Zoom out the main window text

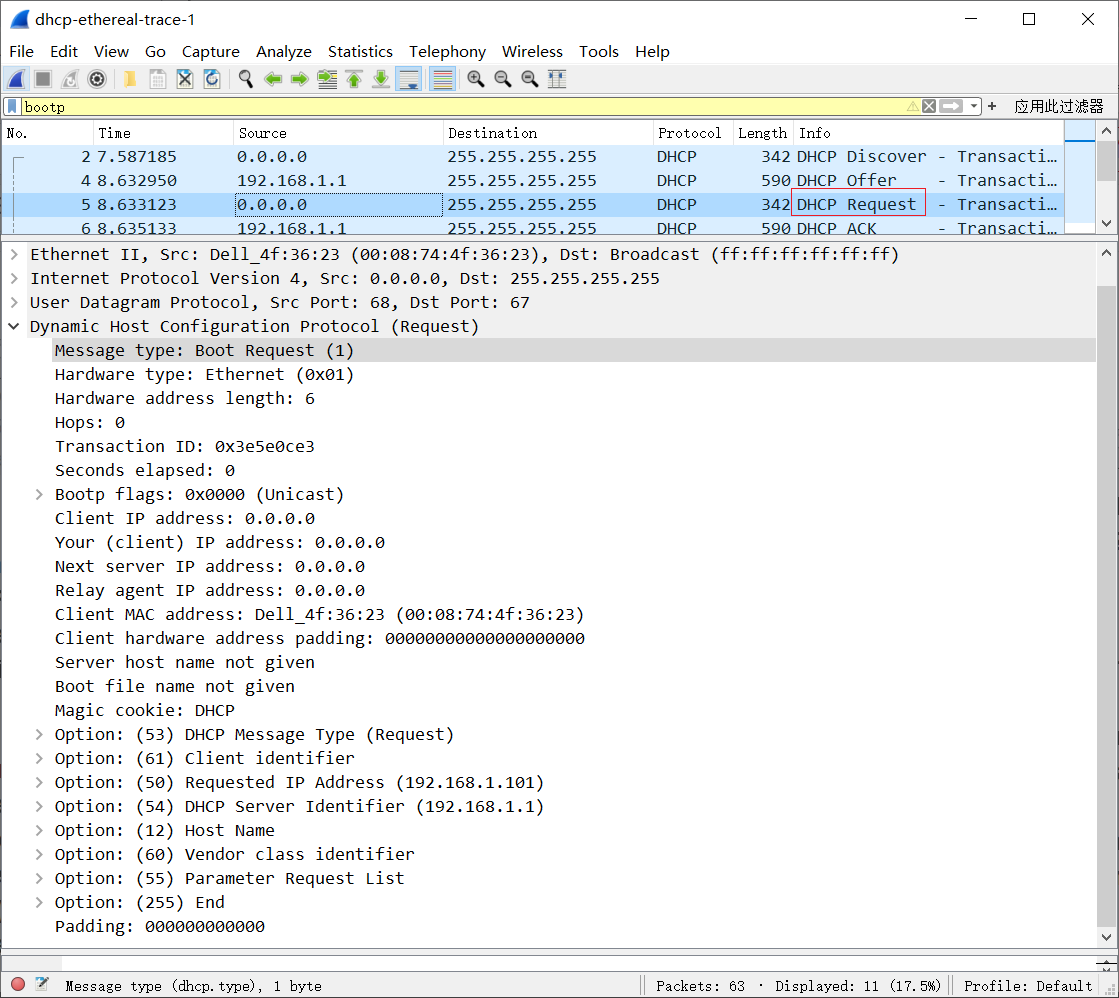502,79
